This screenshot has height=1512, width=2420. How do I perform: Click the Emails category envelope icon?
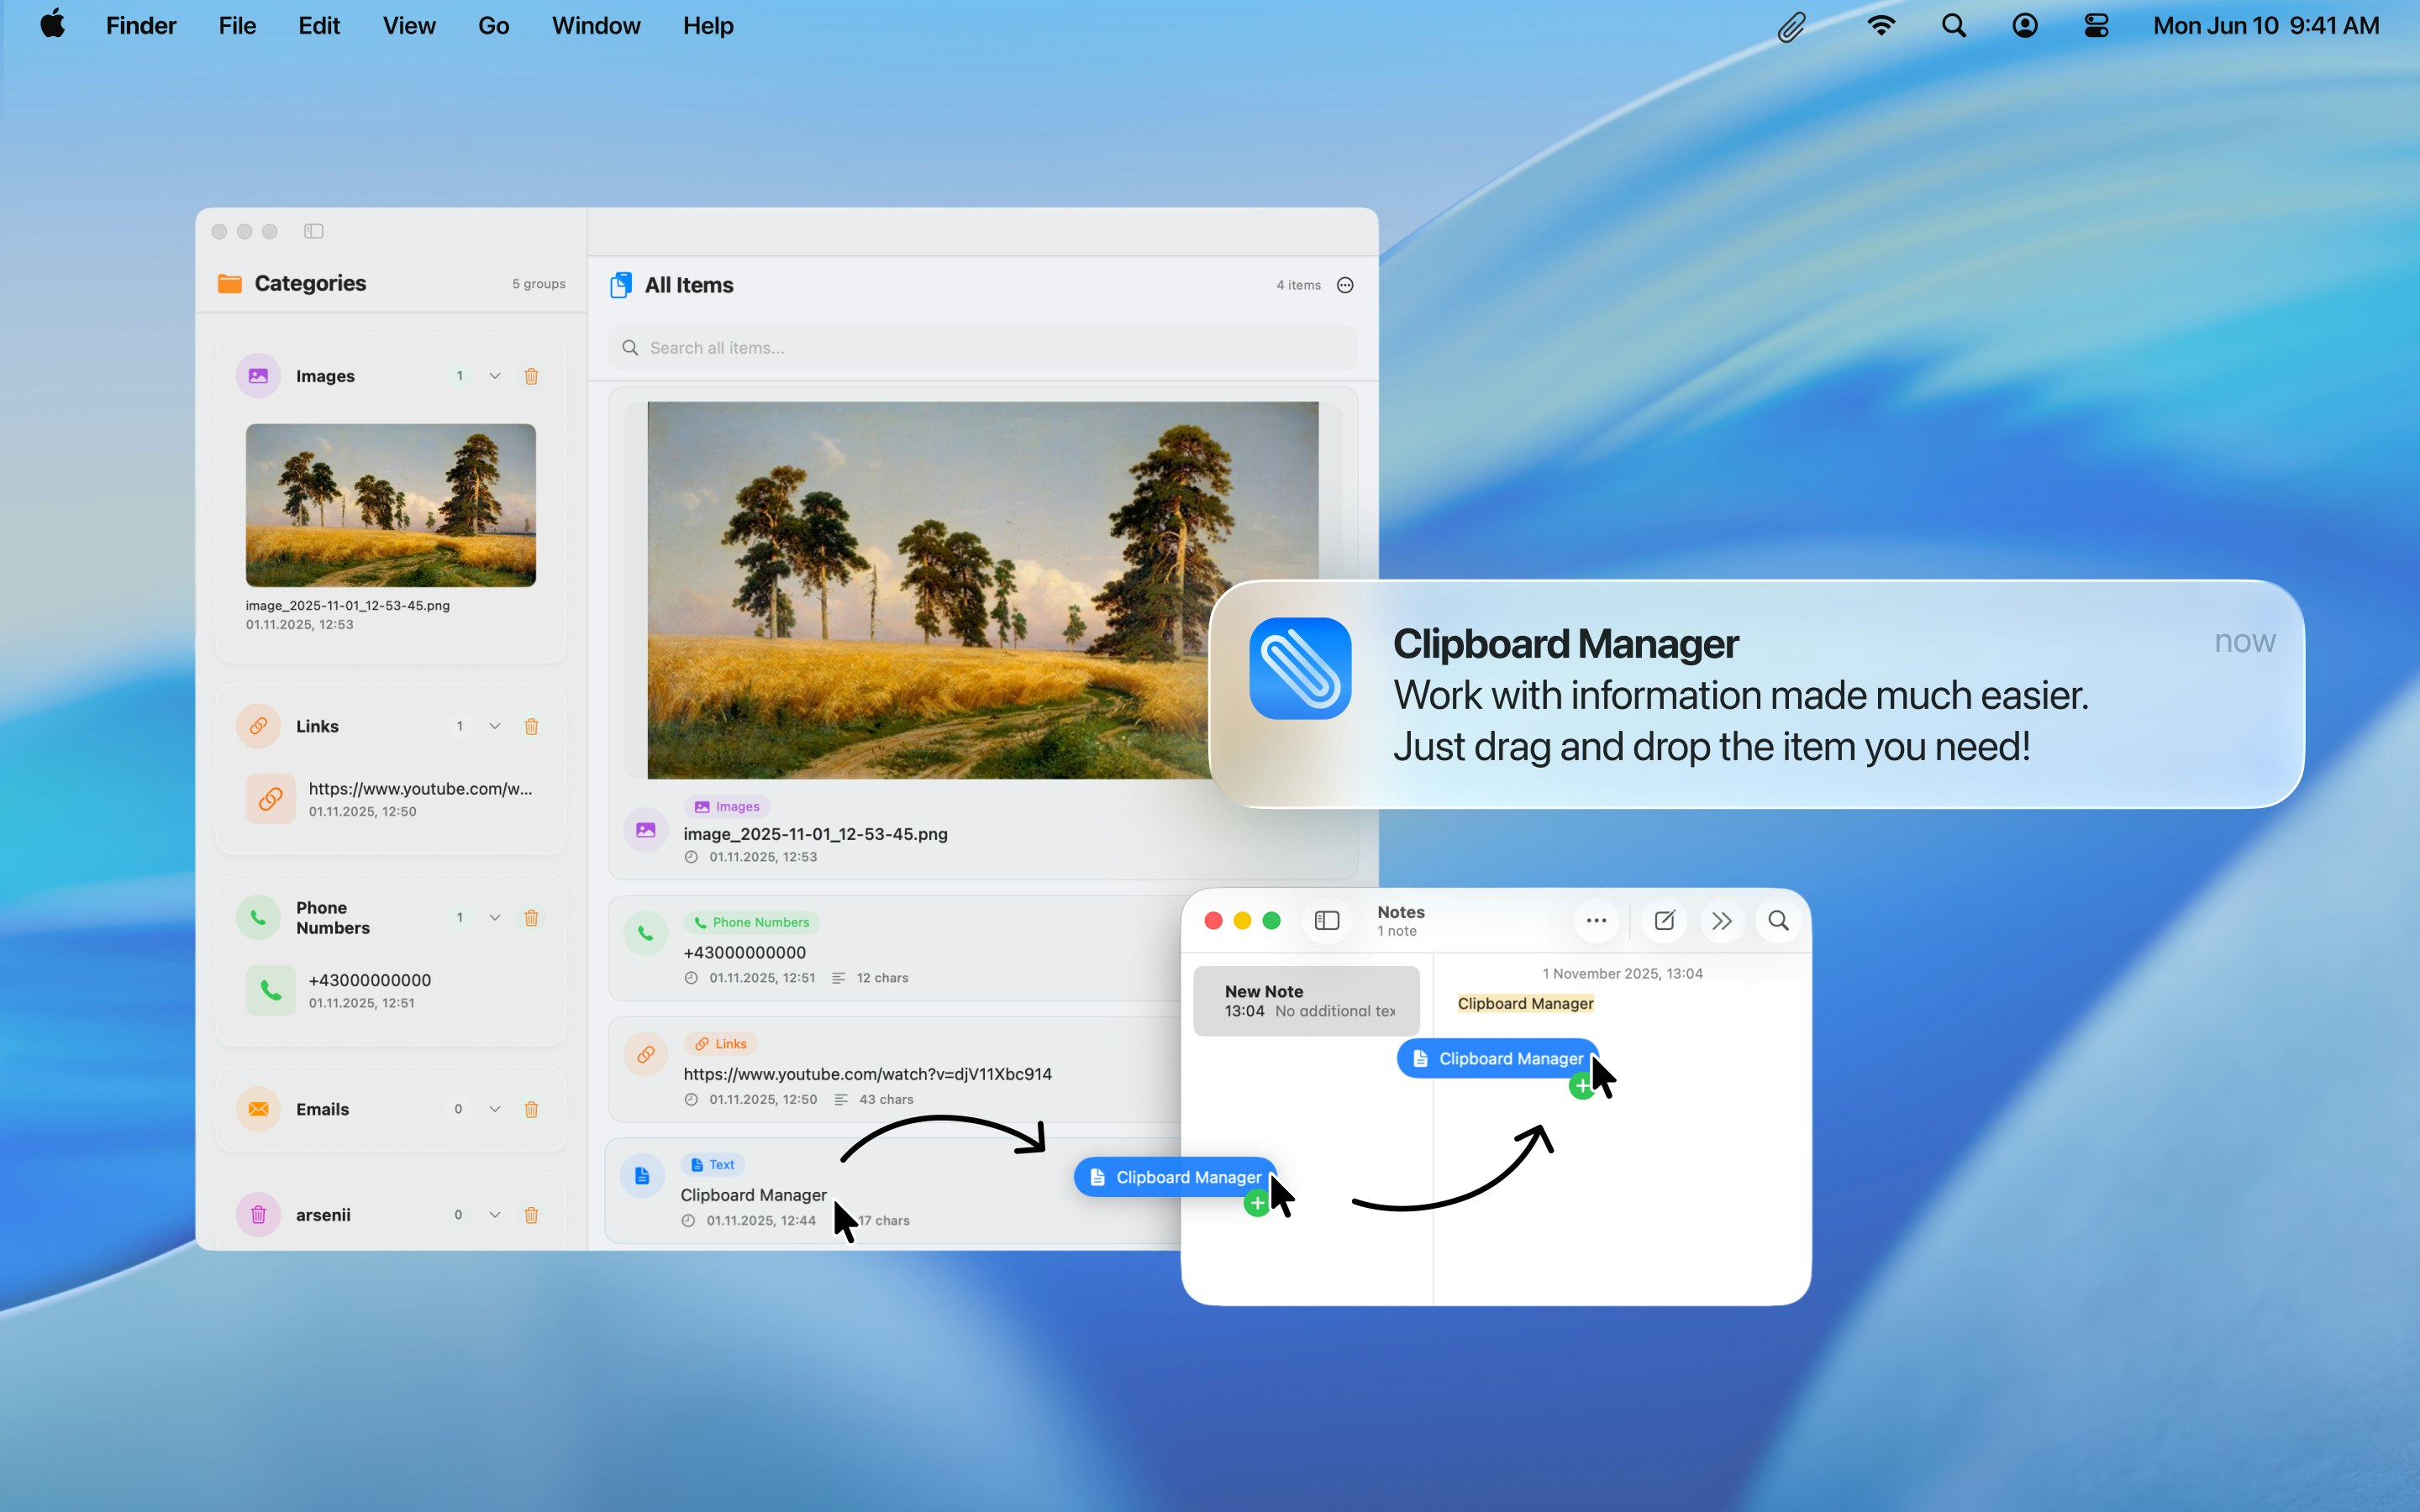click(257, 1109)
